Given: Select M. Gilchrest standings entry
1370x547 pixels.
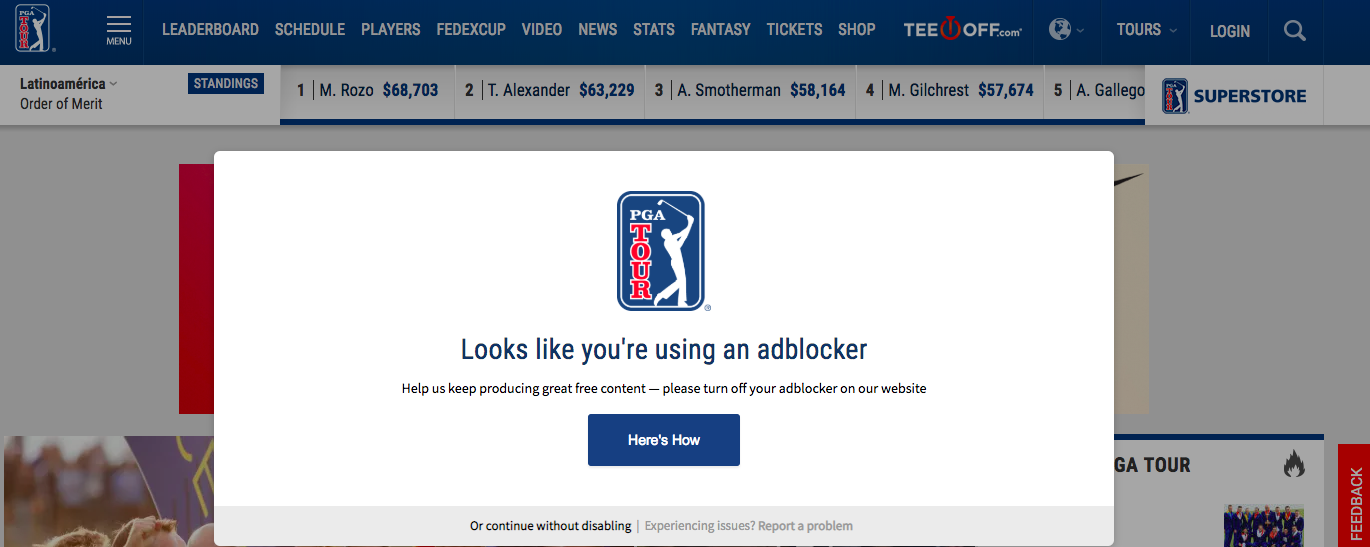Looking at the screenshot, I should pos(950,90).
